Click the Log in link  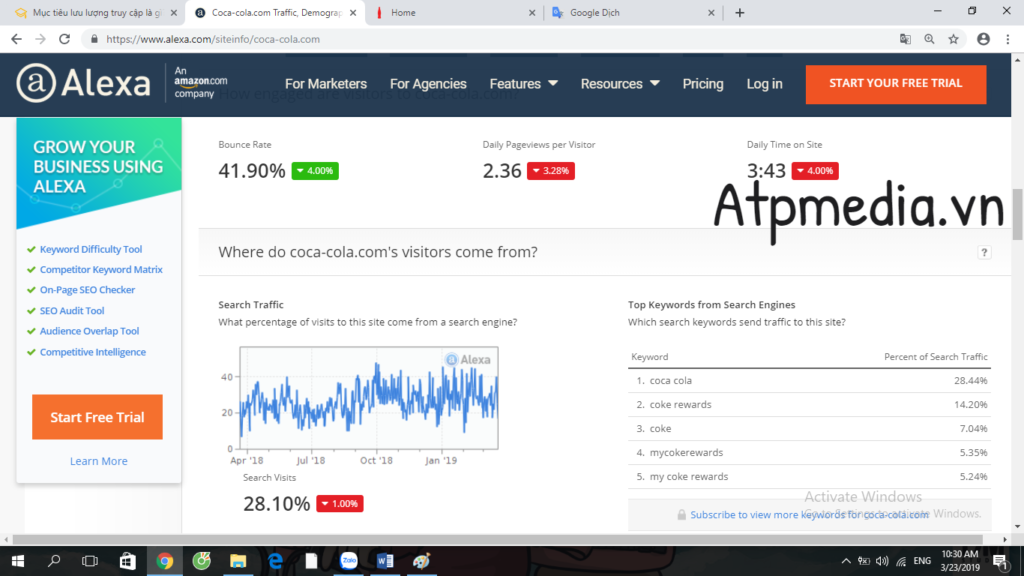pos(764,84)
